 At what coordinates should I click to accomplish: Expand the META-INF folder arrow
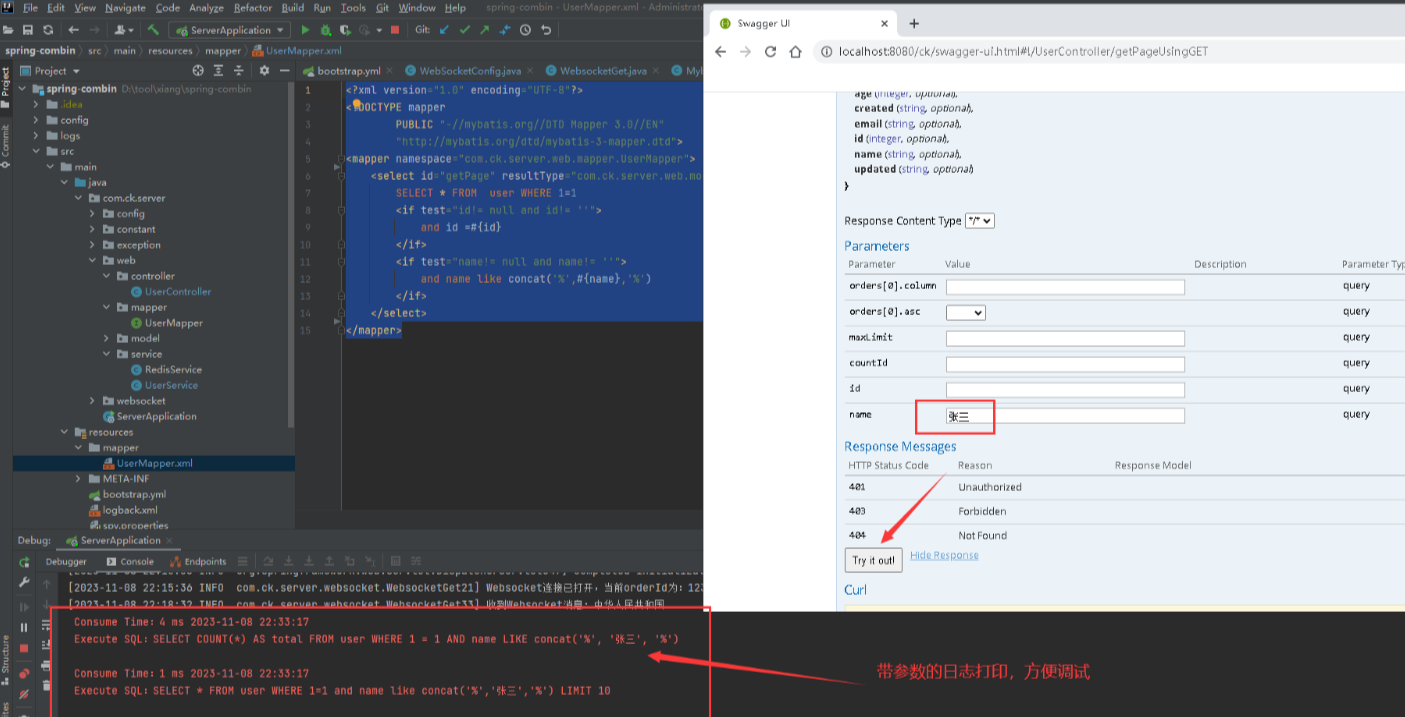(x=79, y=479)
